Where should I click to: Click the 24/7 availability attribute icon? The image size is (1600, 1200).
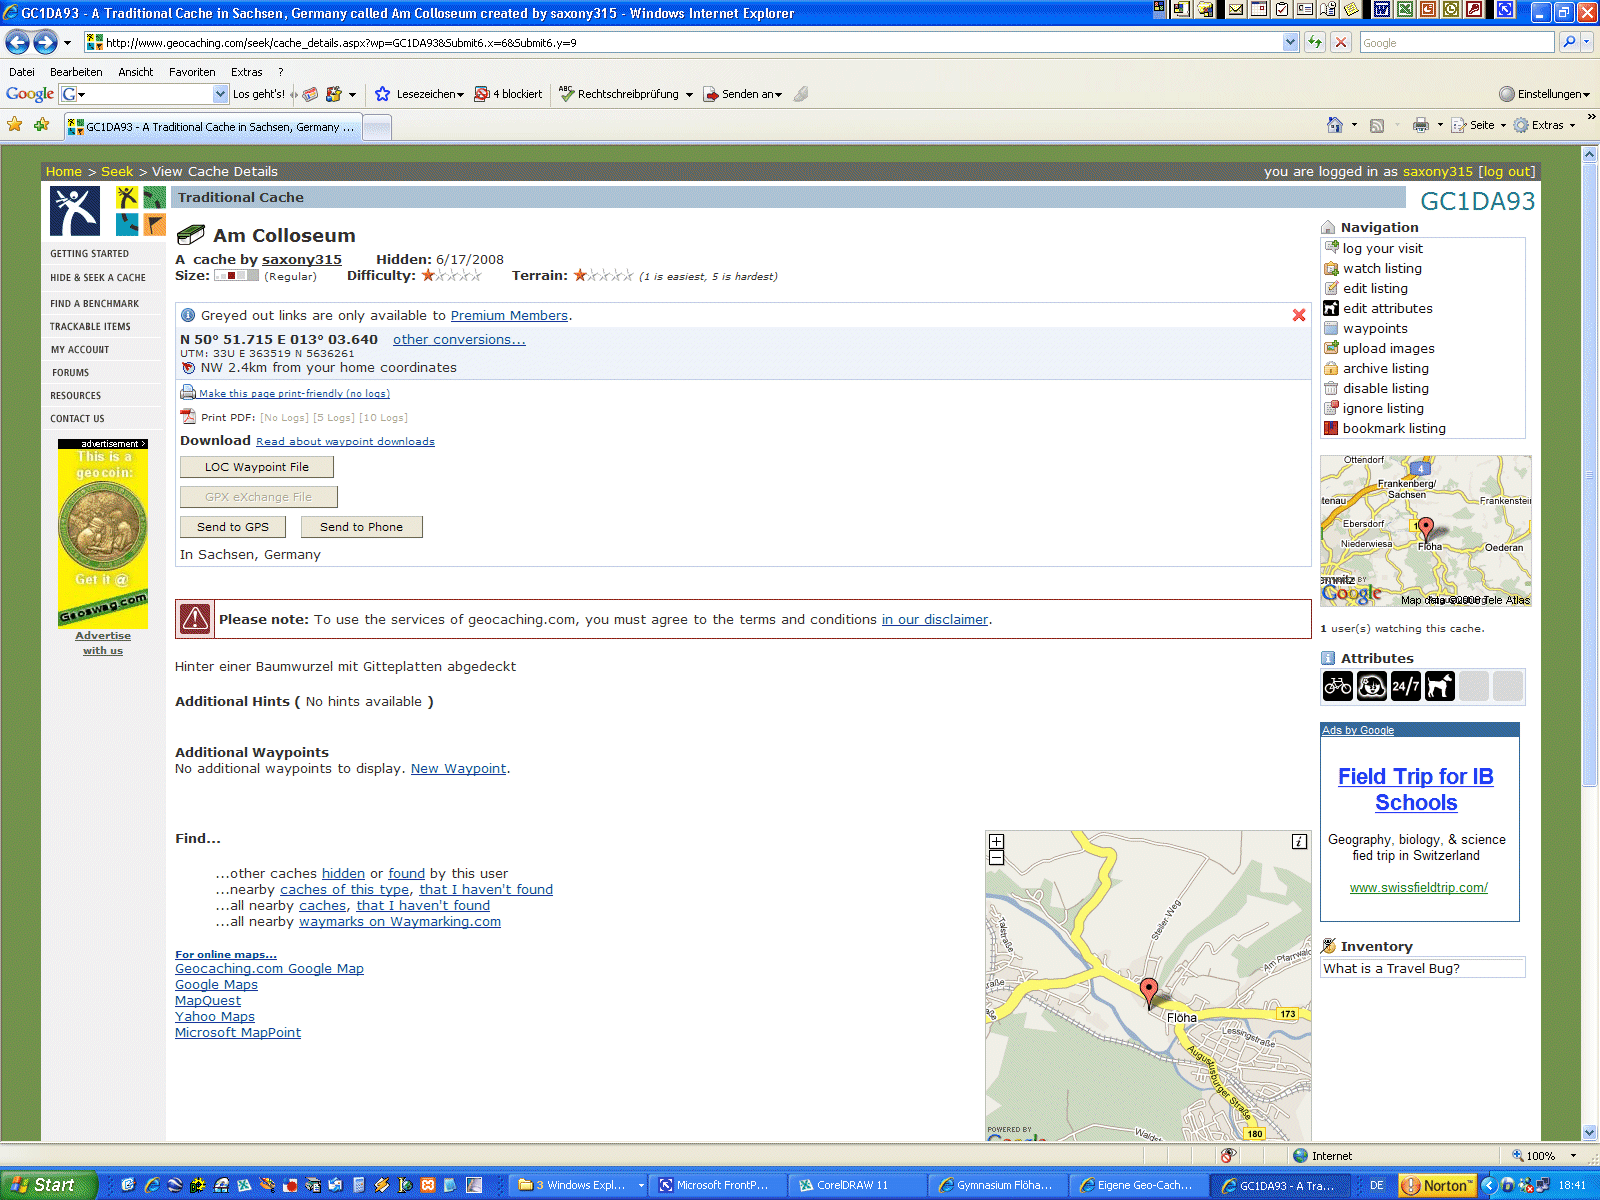click(1406, 686)
